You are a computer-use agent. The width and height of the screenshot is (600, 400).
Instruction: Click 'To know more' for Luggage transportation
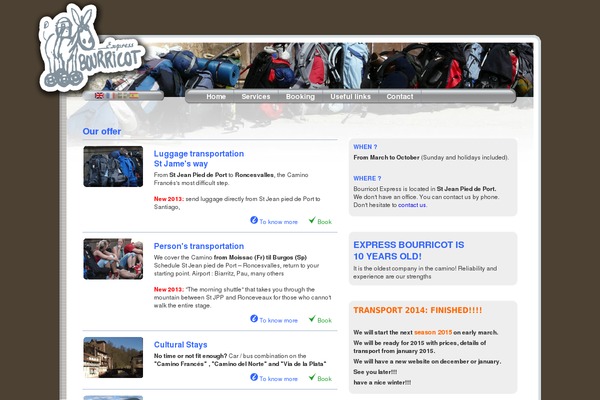click(x=279, y=222)
